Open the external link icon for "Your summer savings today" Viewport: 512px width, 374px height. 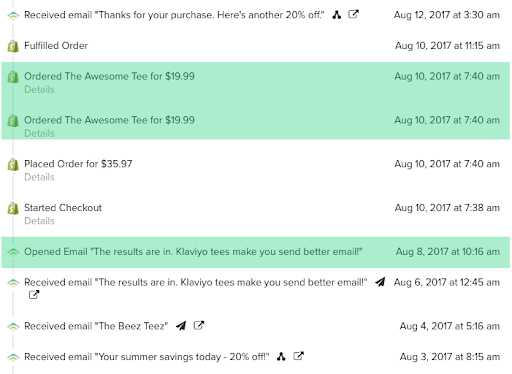[x=298, y=356]
